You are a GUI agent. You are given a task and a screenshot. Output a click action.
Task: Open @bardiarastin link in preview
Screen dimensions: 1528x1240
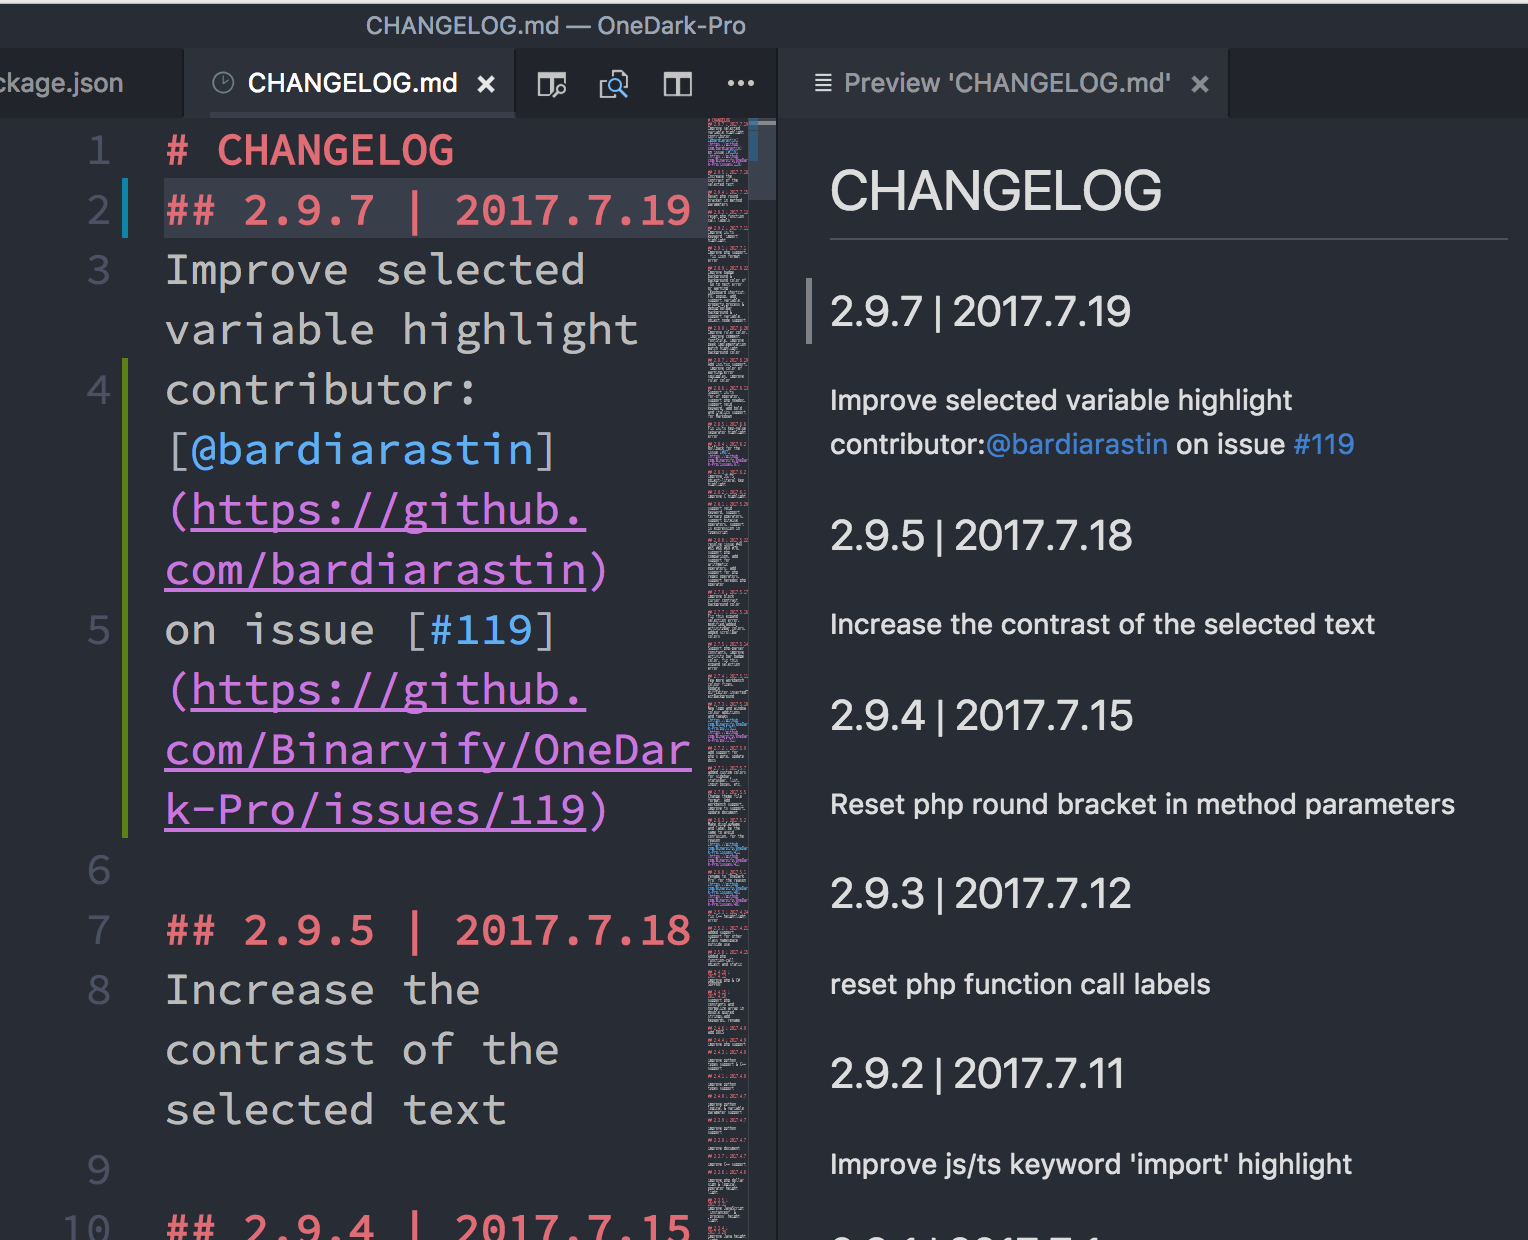coord(1077,444)
